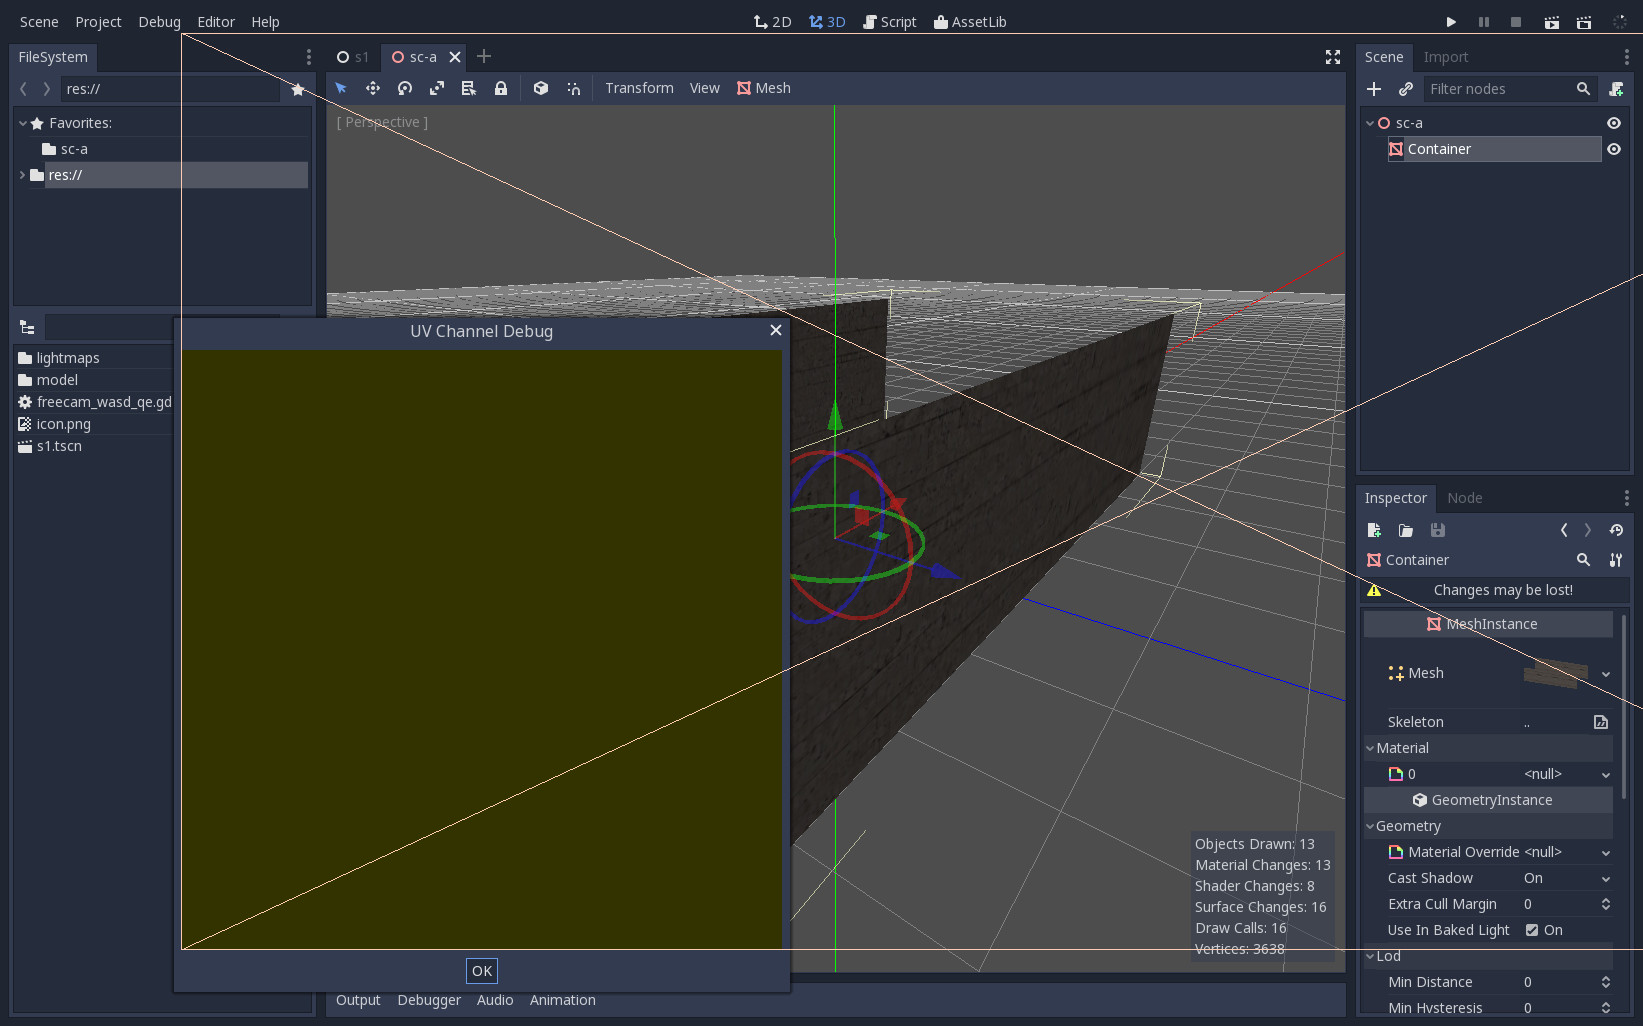Toggle distraction-free viewport mode

tap(1333, 57)
